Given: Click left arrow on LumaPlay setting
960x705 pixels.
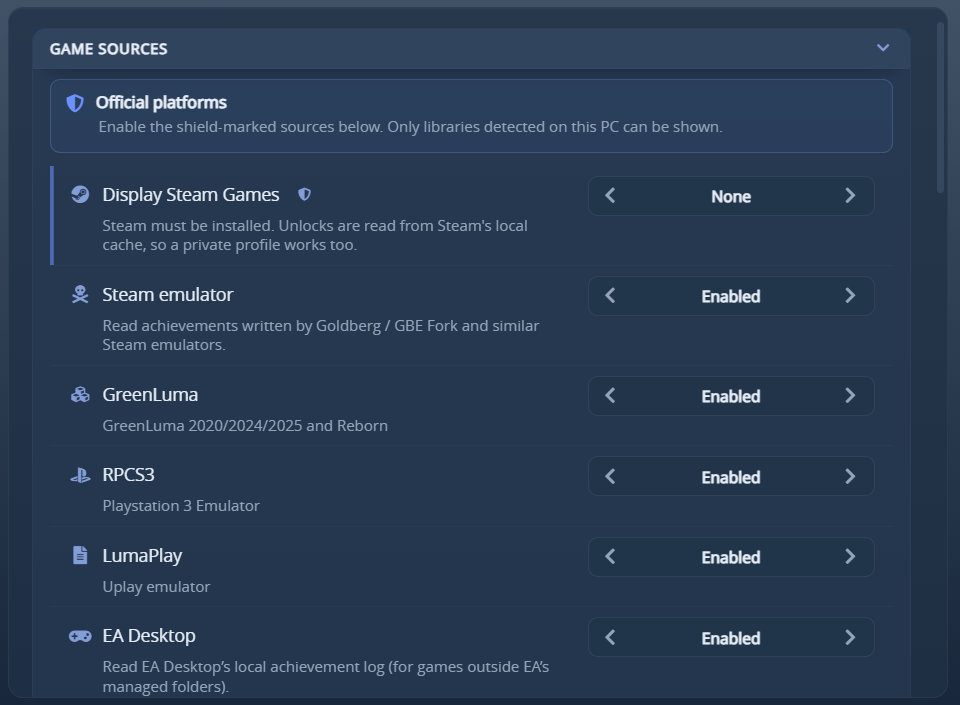Looking at the screenshot, I should pyautogui.click(x=610, y=557).
